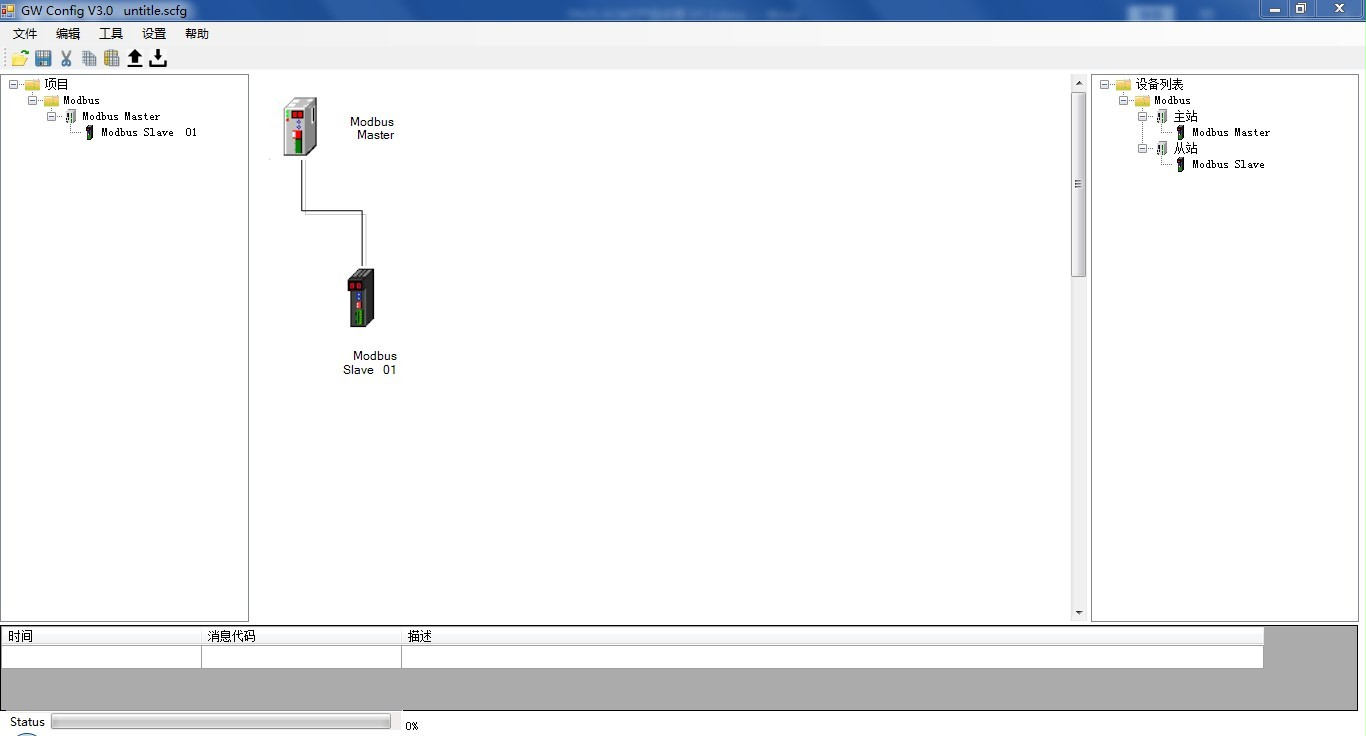Viewport: 1366px width, 736px height.
Task: Select the Modbus Master device icon on canvas
Action: (300, 127)
